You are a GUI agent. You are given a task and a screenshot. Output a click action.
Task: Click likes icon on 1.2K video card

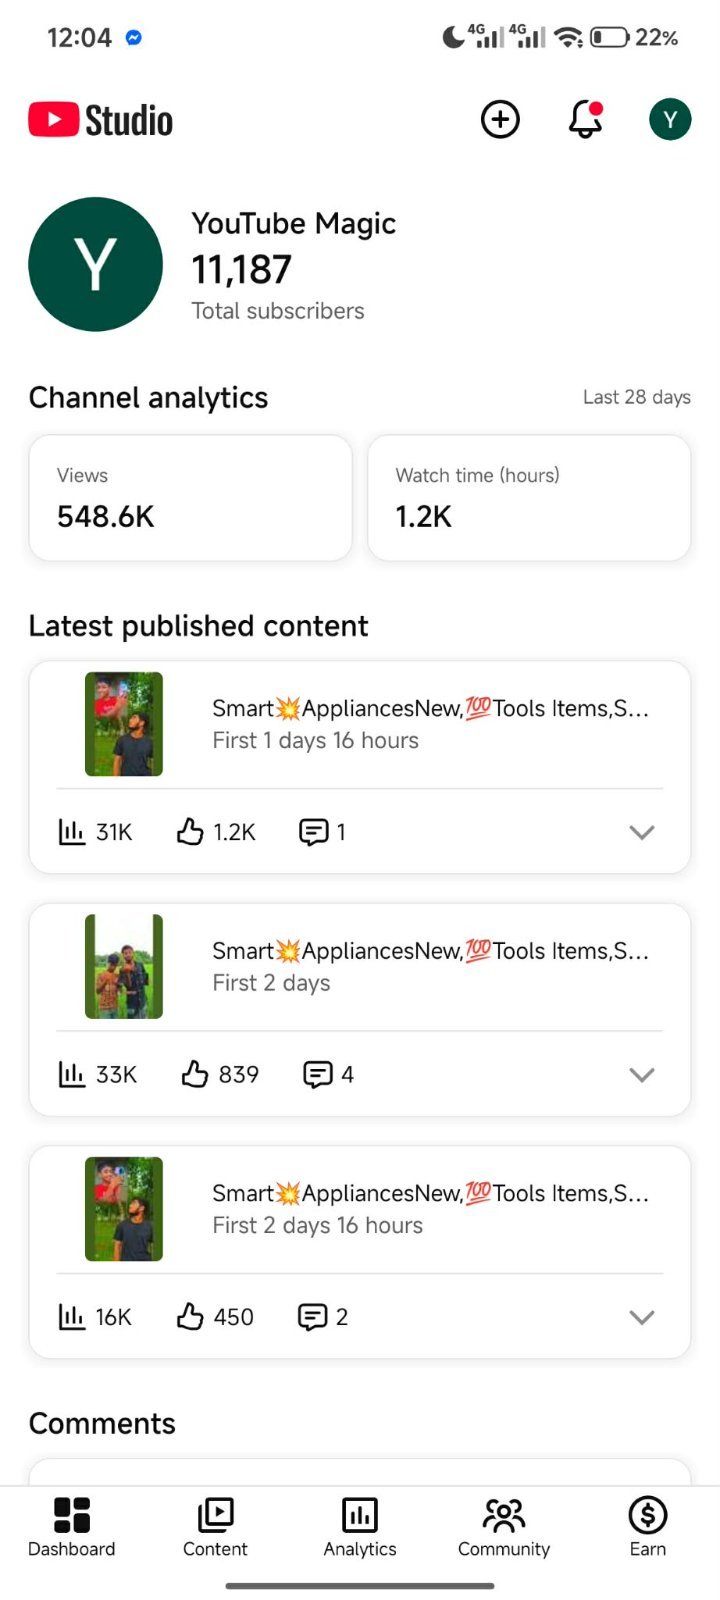point(190,832)
